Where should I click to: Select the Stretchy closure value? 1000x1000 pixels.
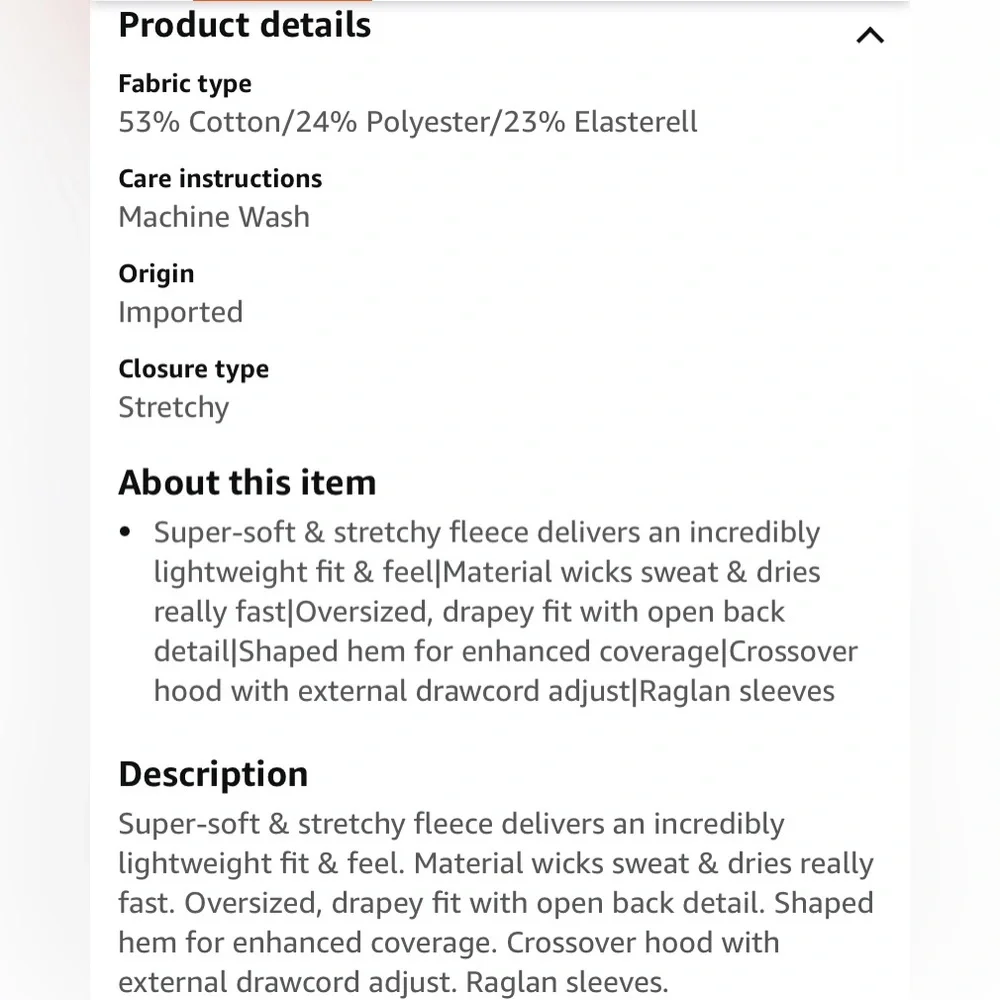pyautogui.click(x=173, y=407)
